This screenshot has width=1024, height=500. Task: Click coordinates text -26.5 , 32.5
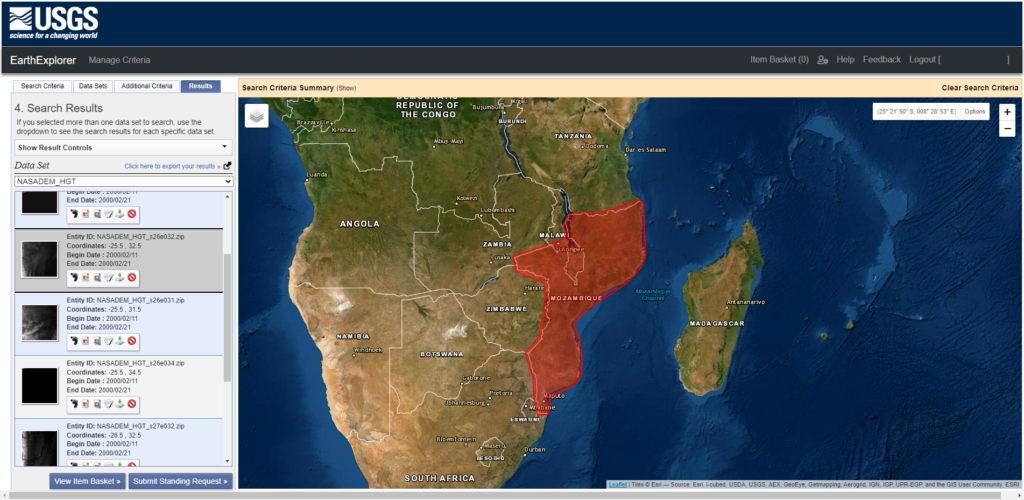(x=124, y=435)
